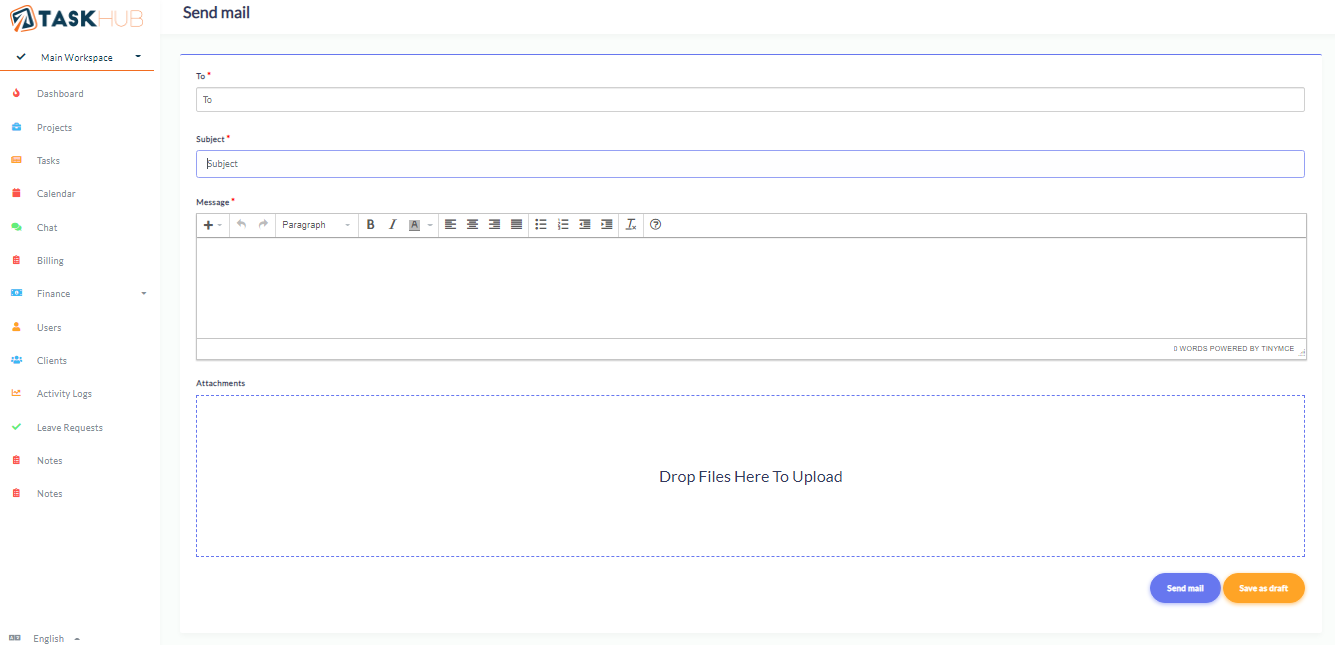
Task: Navigate to the Dashboard sidebar item
Action: click(x=60, y=93)
